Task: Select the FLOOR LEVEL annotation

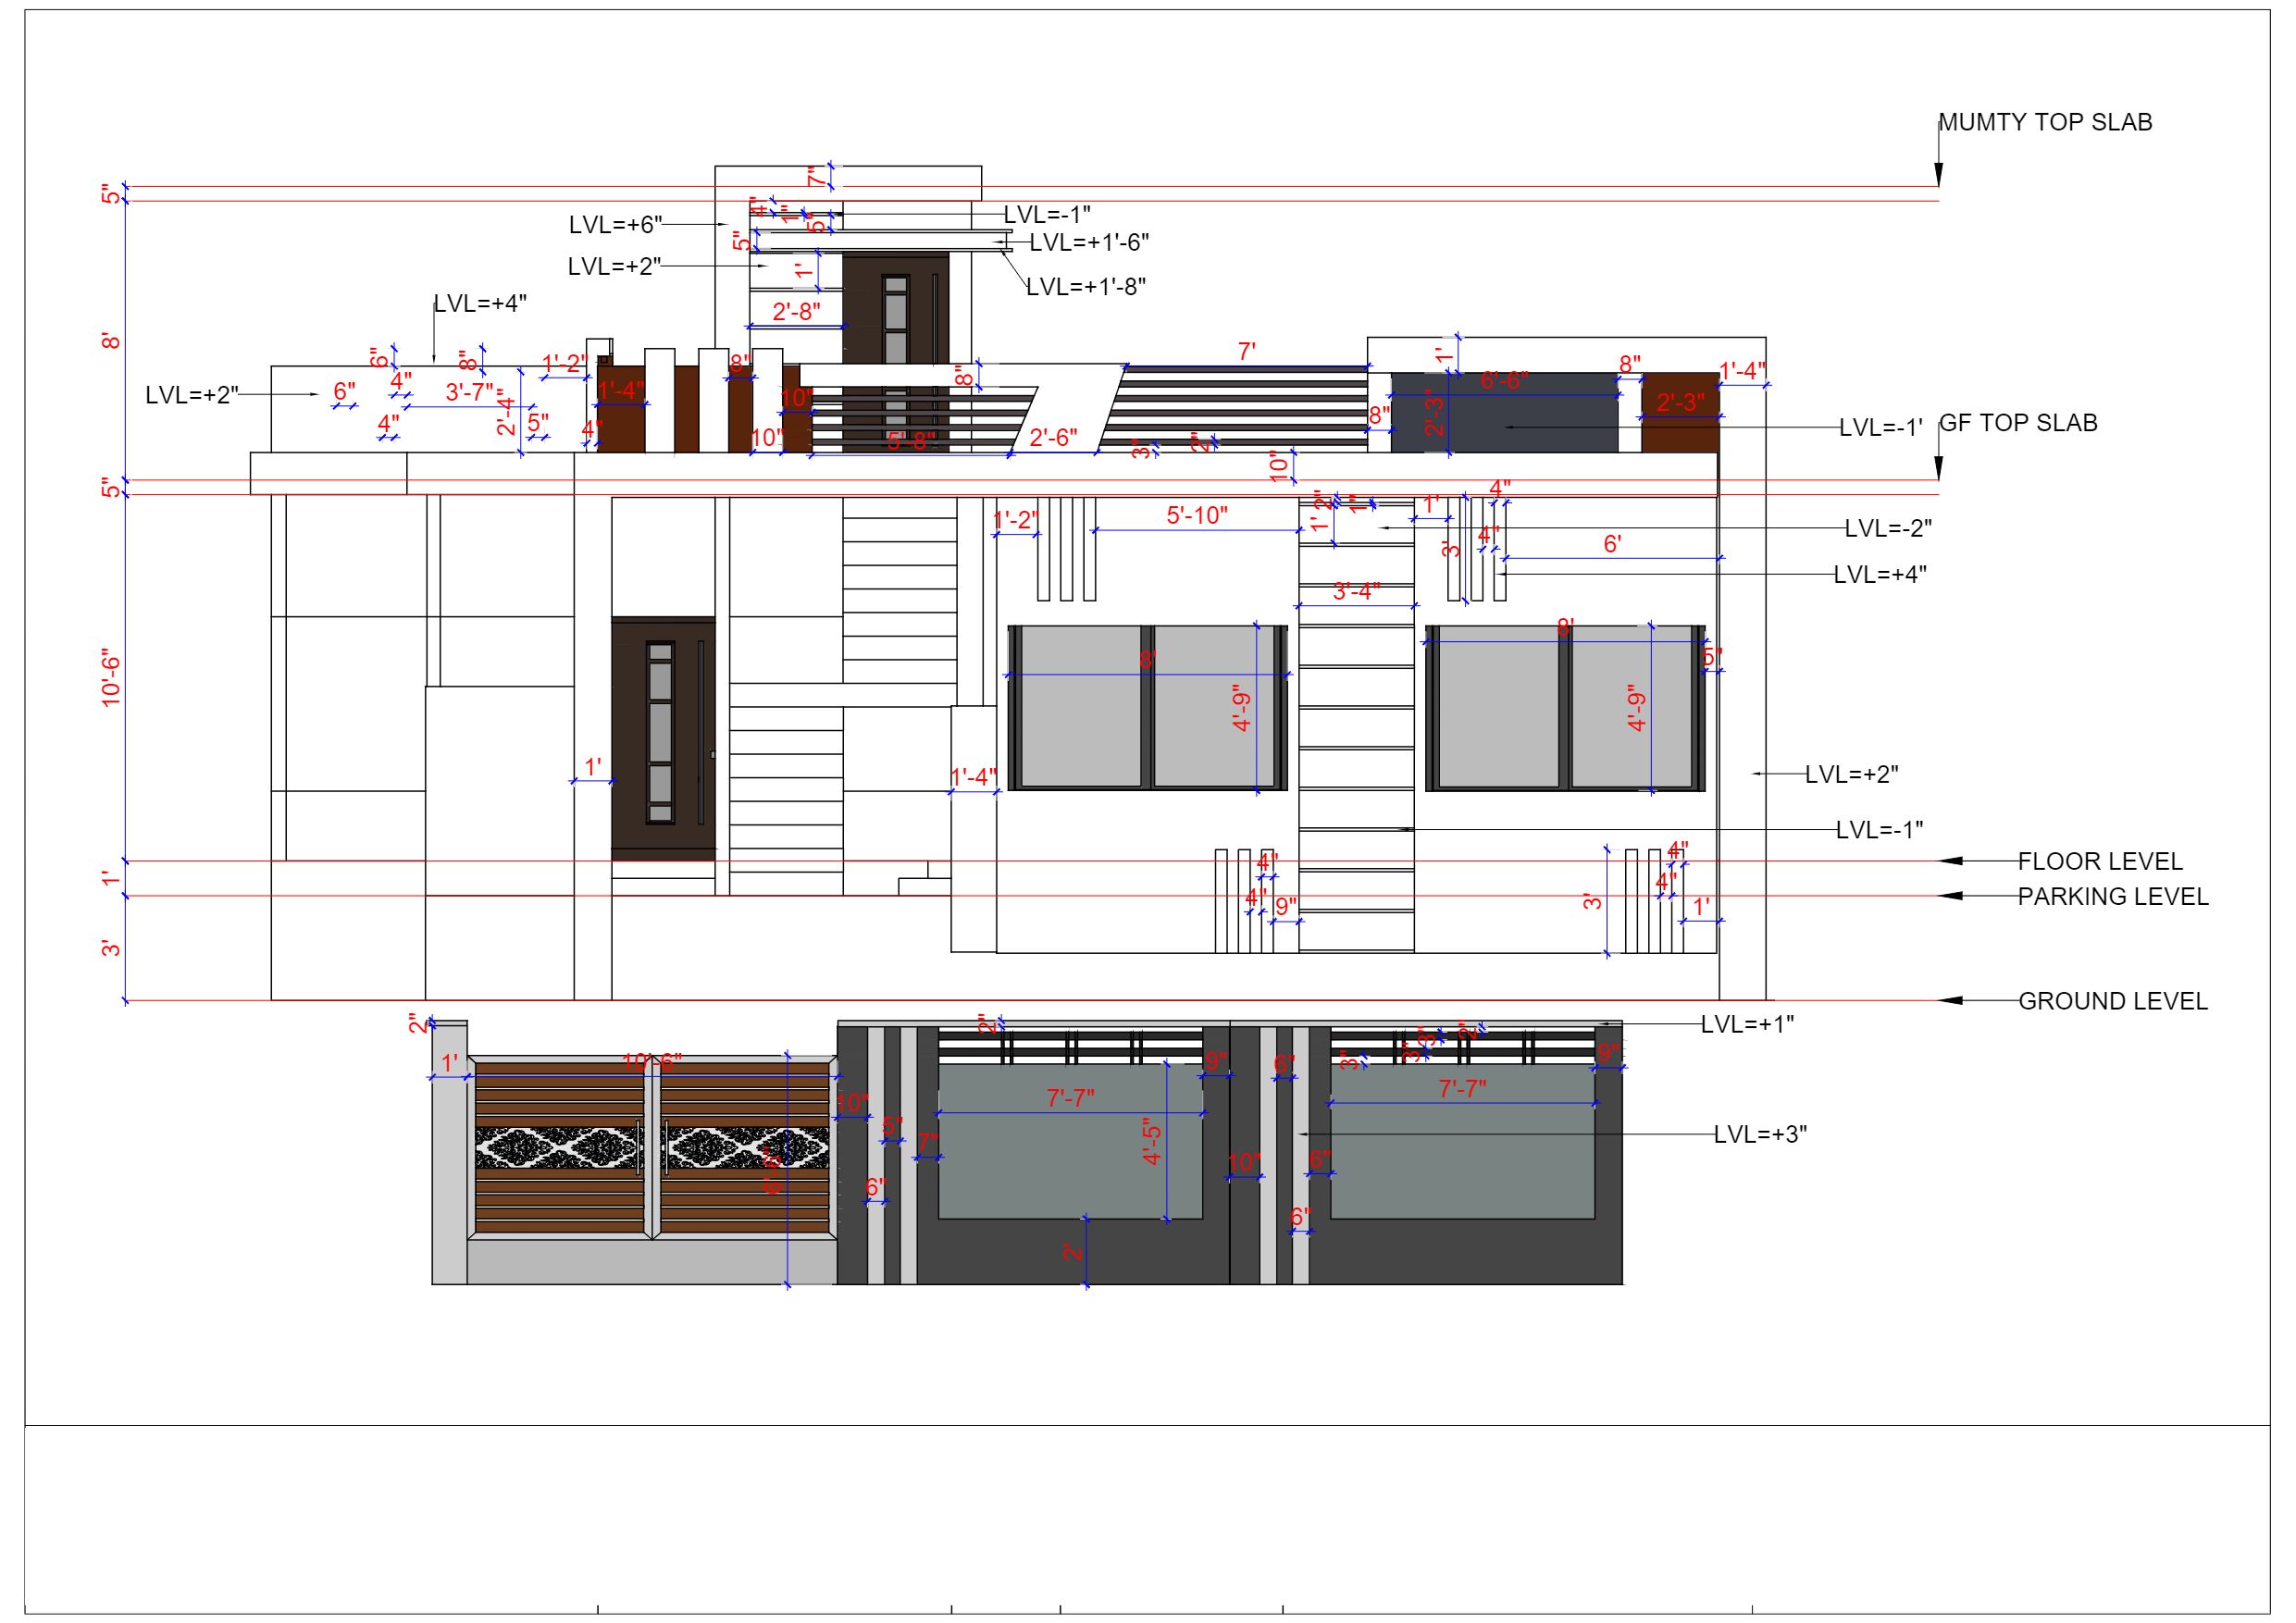Action: [2100, 861]
